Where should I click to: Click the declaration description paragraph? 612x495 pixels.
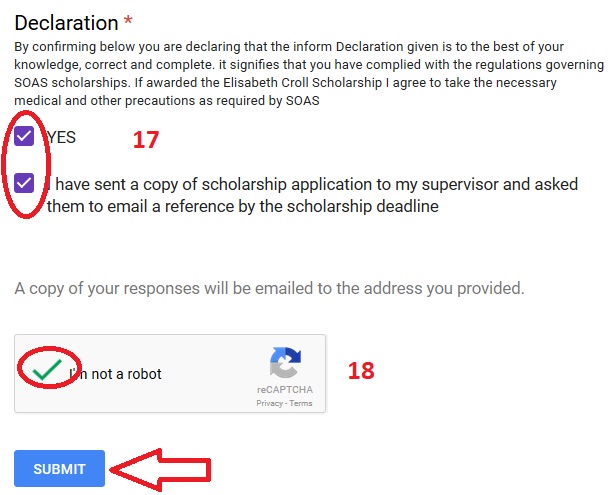click(x=309, y=73)
